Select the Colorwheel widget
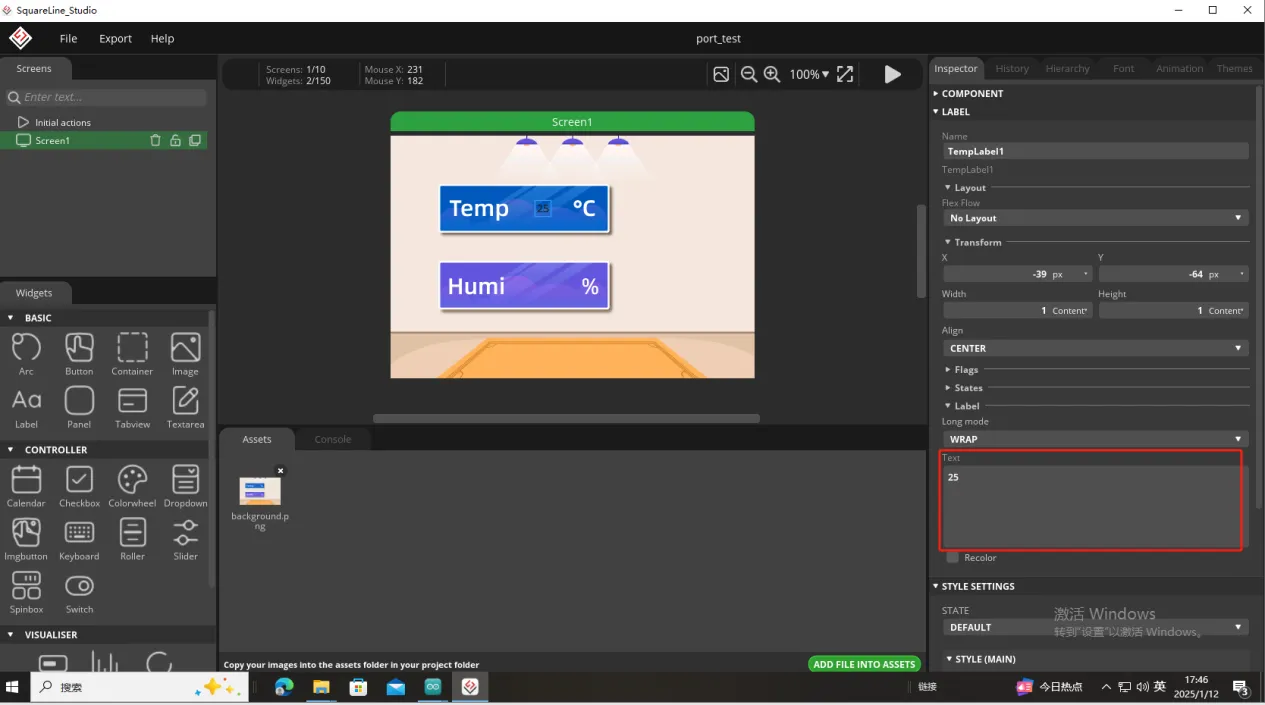The width and height of the screenshot is (1265, 705). pyautogui.click(x=132, y=485)
